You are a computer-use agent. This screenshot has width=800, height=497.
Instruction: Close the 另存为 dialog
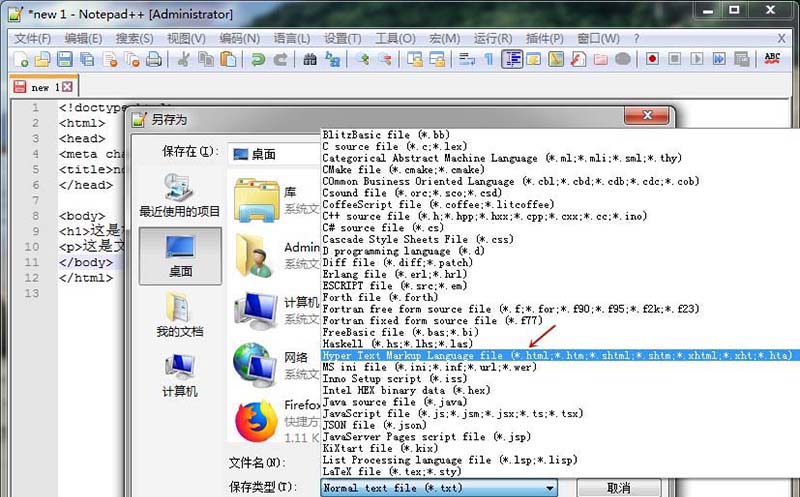pyautogui.click(x=646, y=116)
